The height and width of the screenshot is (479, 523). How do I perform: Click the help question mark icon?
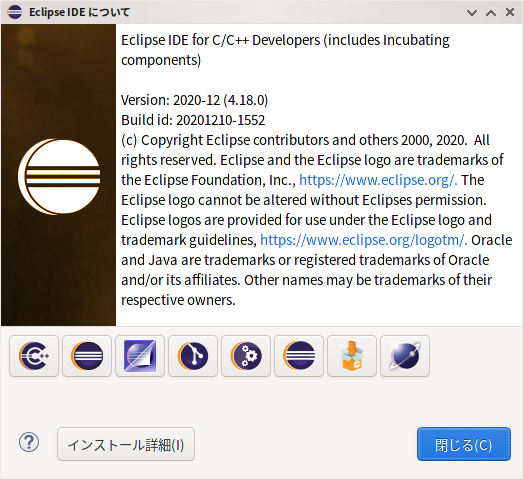tap(29, 442)
